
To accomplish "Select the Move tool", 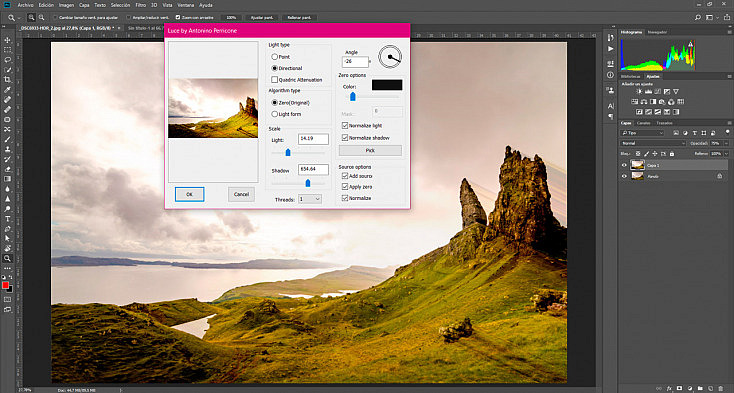I will [7, 40].
